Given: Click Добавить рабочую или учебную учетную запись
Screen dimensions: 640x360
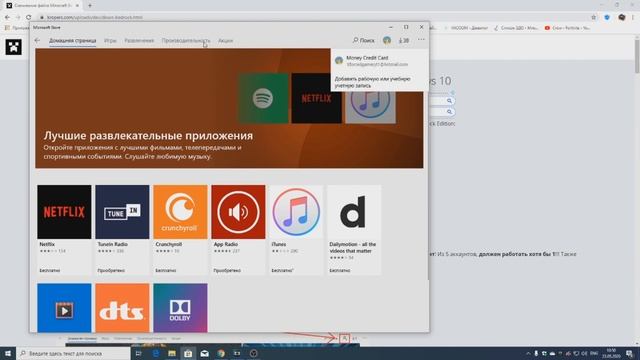Looking at the screenshot, I should point(372,82).
